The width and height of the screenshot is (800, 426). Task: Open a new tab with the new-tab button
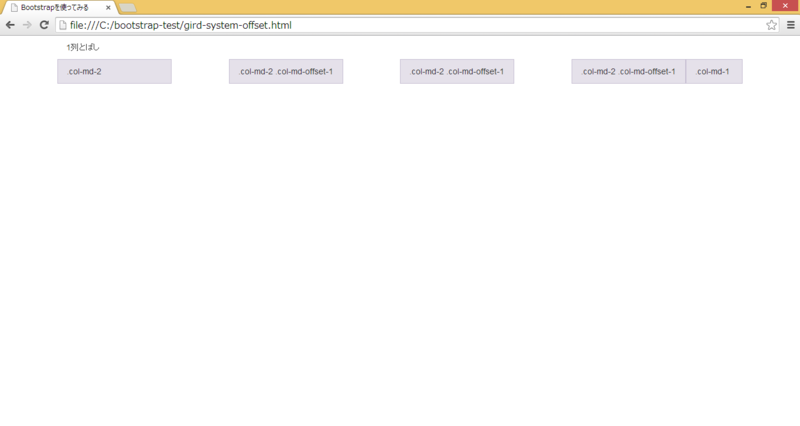click(x=128, y=8)
